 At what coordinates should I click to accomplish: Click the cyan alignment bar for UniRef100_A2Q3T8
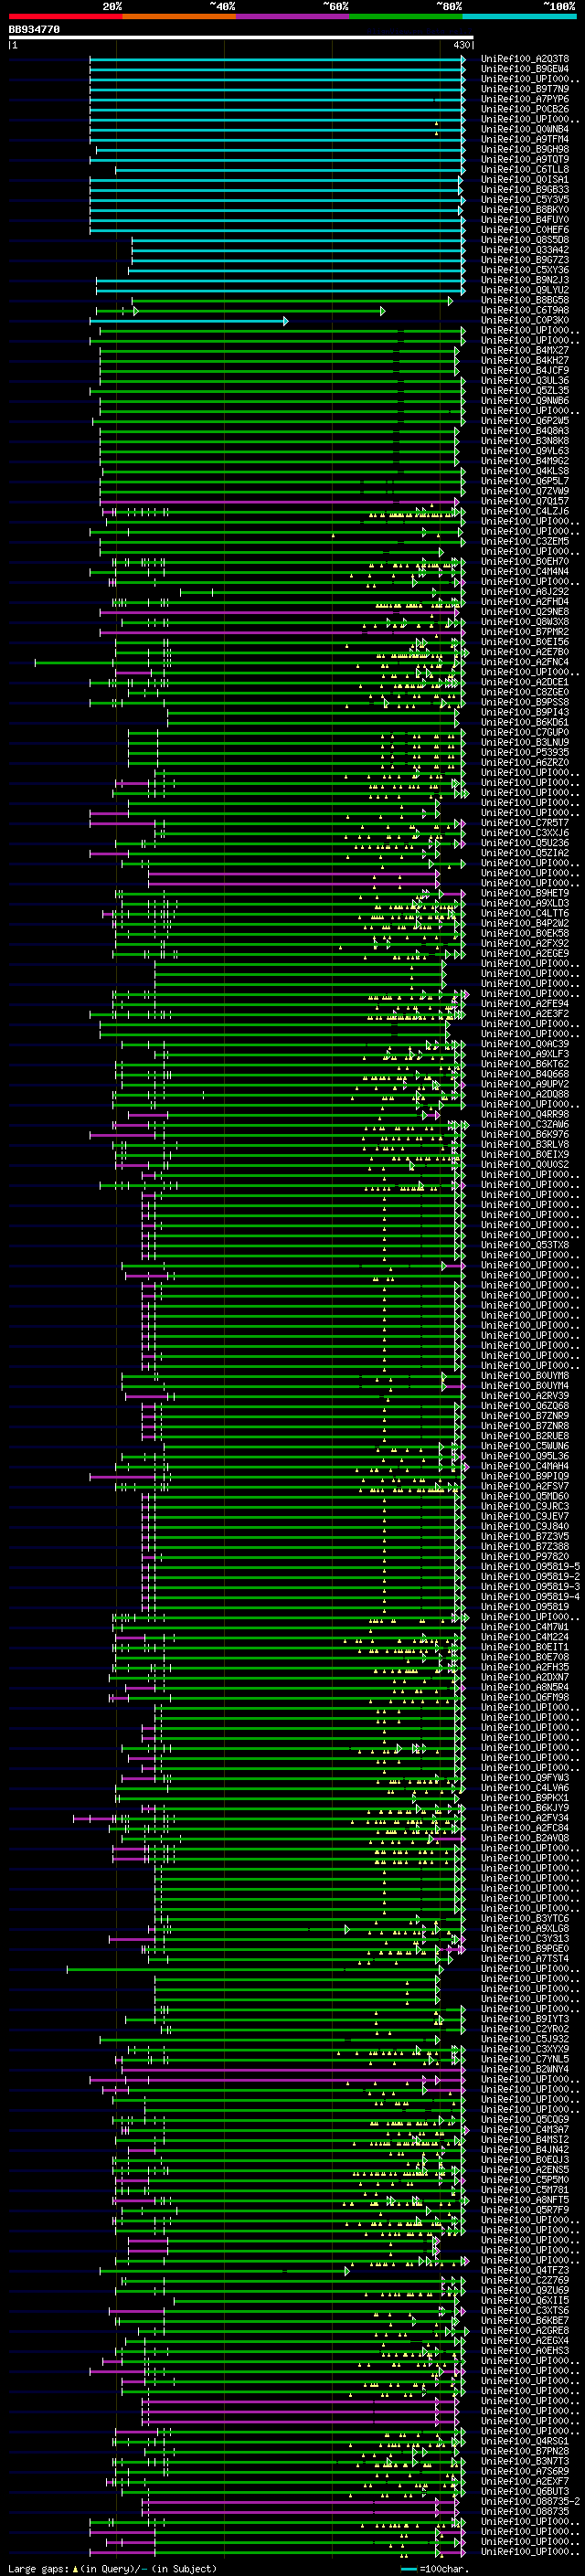click(277, 59)
